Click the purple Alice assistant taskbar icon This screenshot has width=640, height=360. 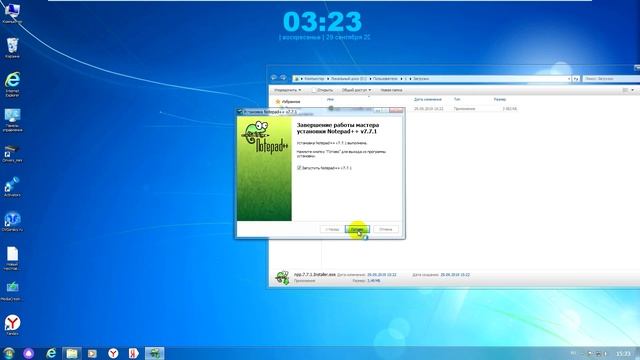pyautogui.click(x=29, y=353)
